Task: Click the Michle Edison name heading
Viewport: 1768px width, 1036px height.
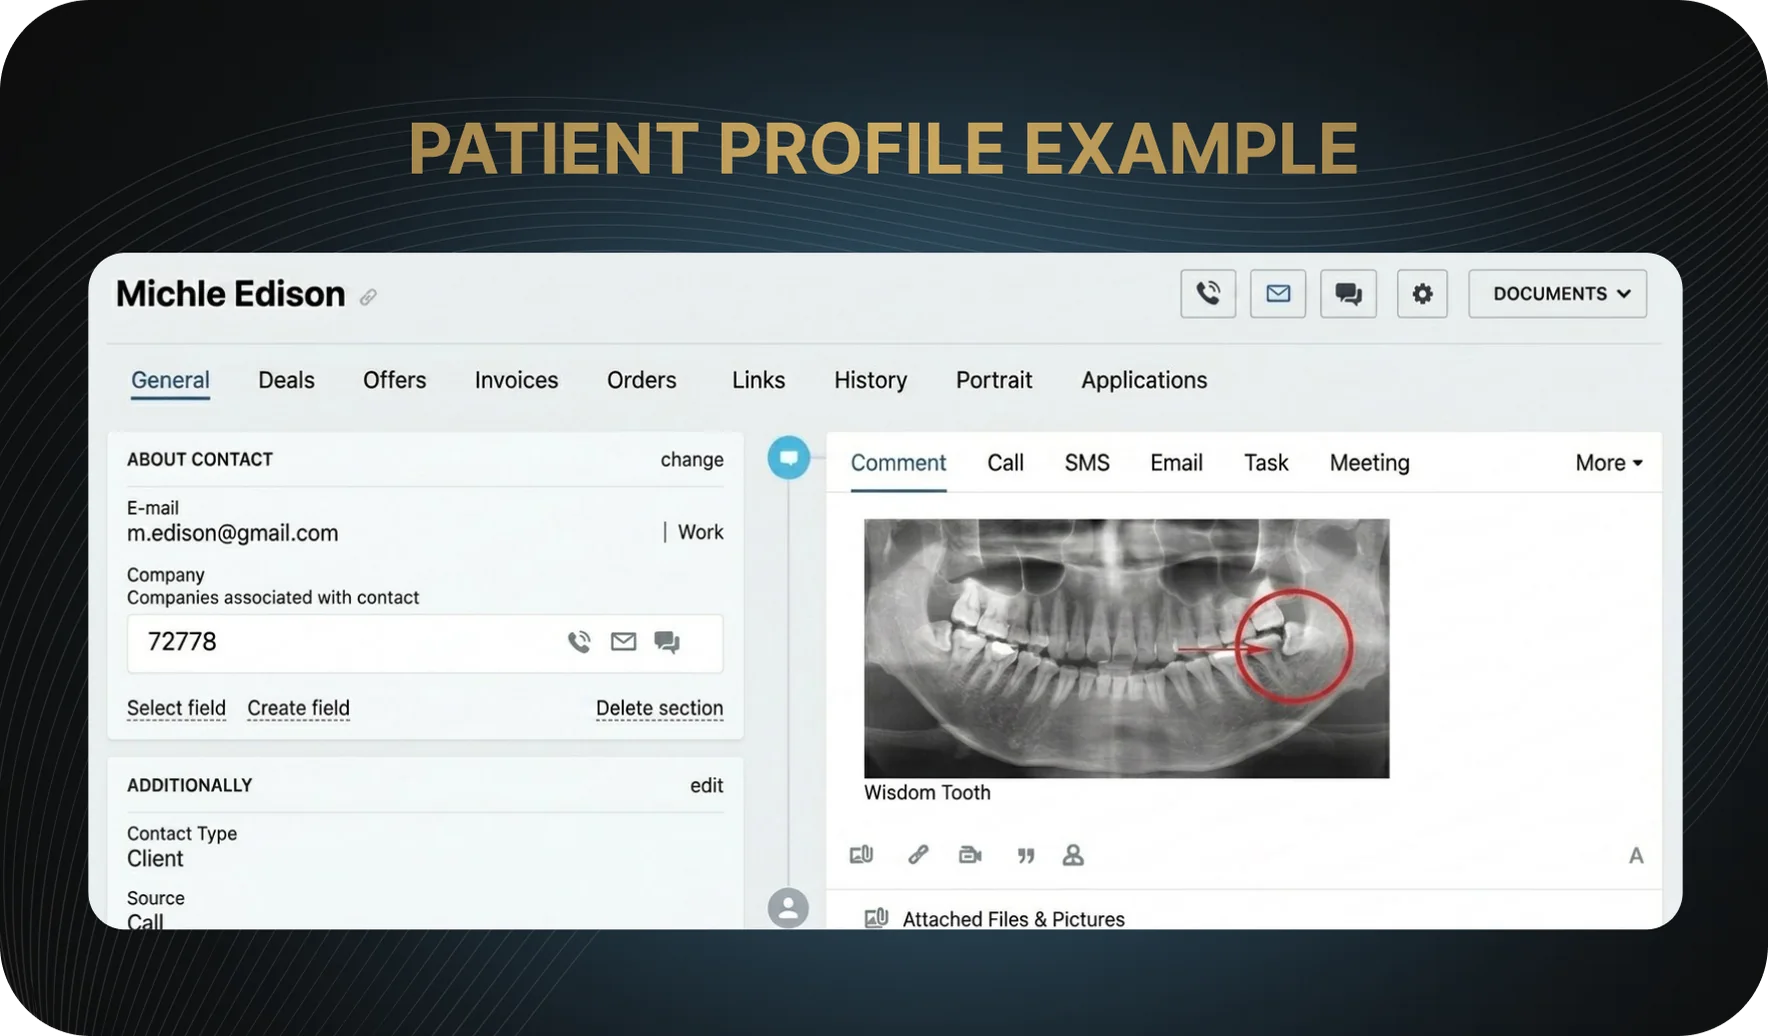Action: click(230, 294)
